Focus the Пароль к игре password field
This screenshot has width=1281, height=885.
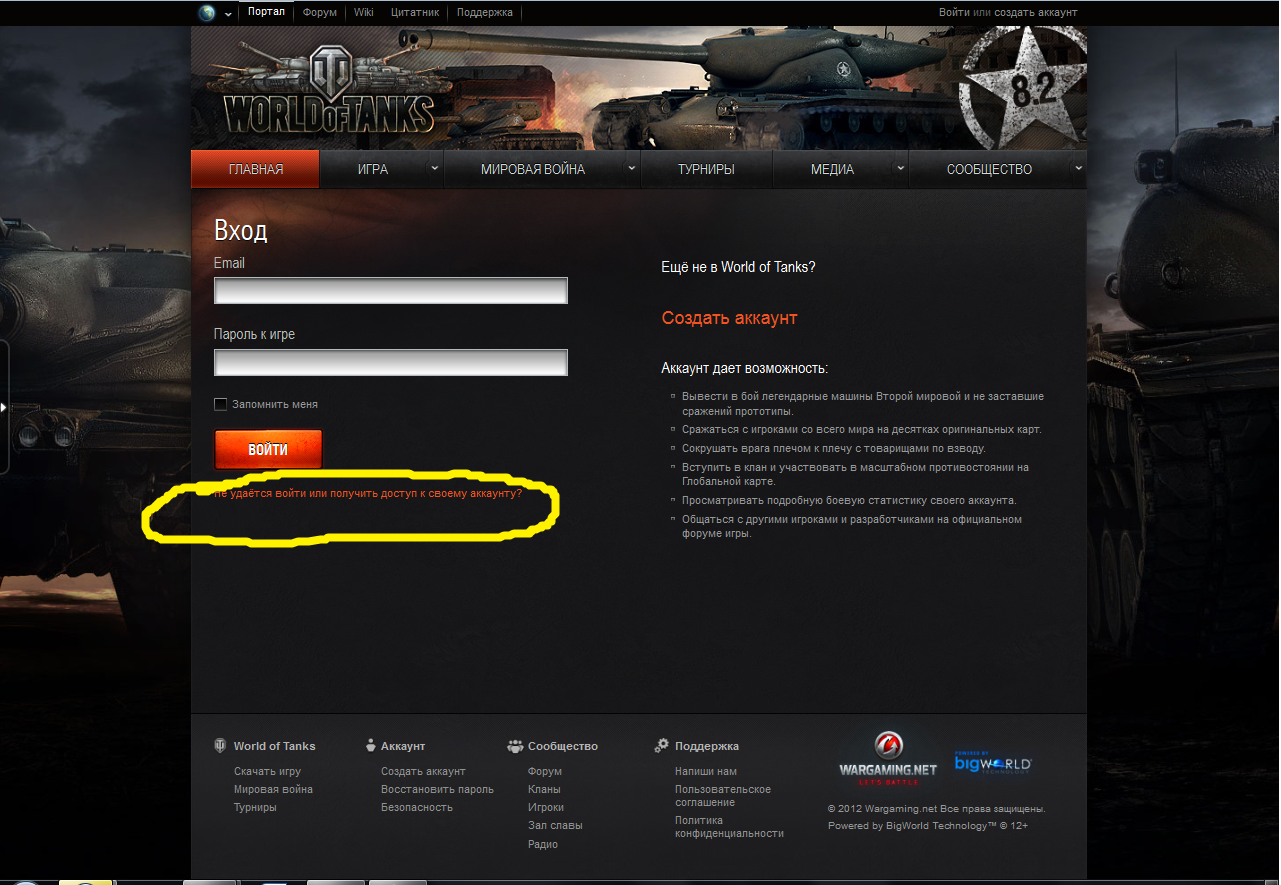[x=391, y=362]
